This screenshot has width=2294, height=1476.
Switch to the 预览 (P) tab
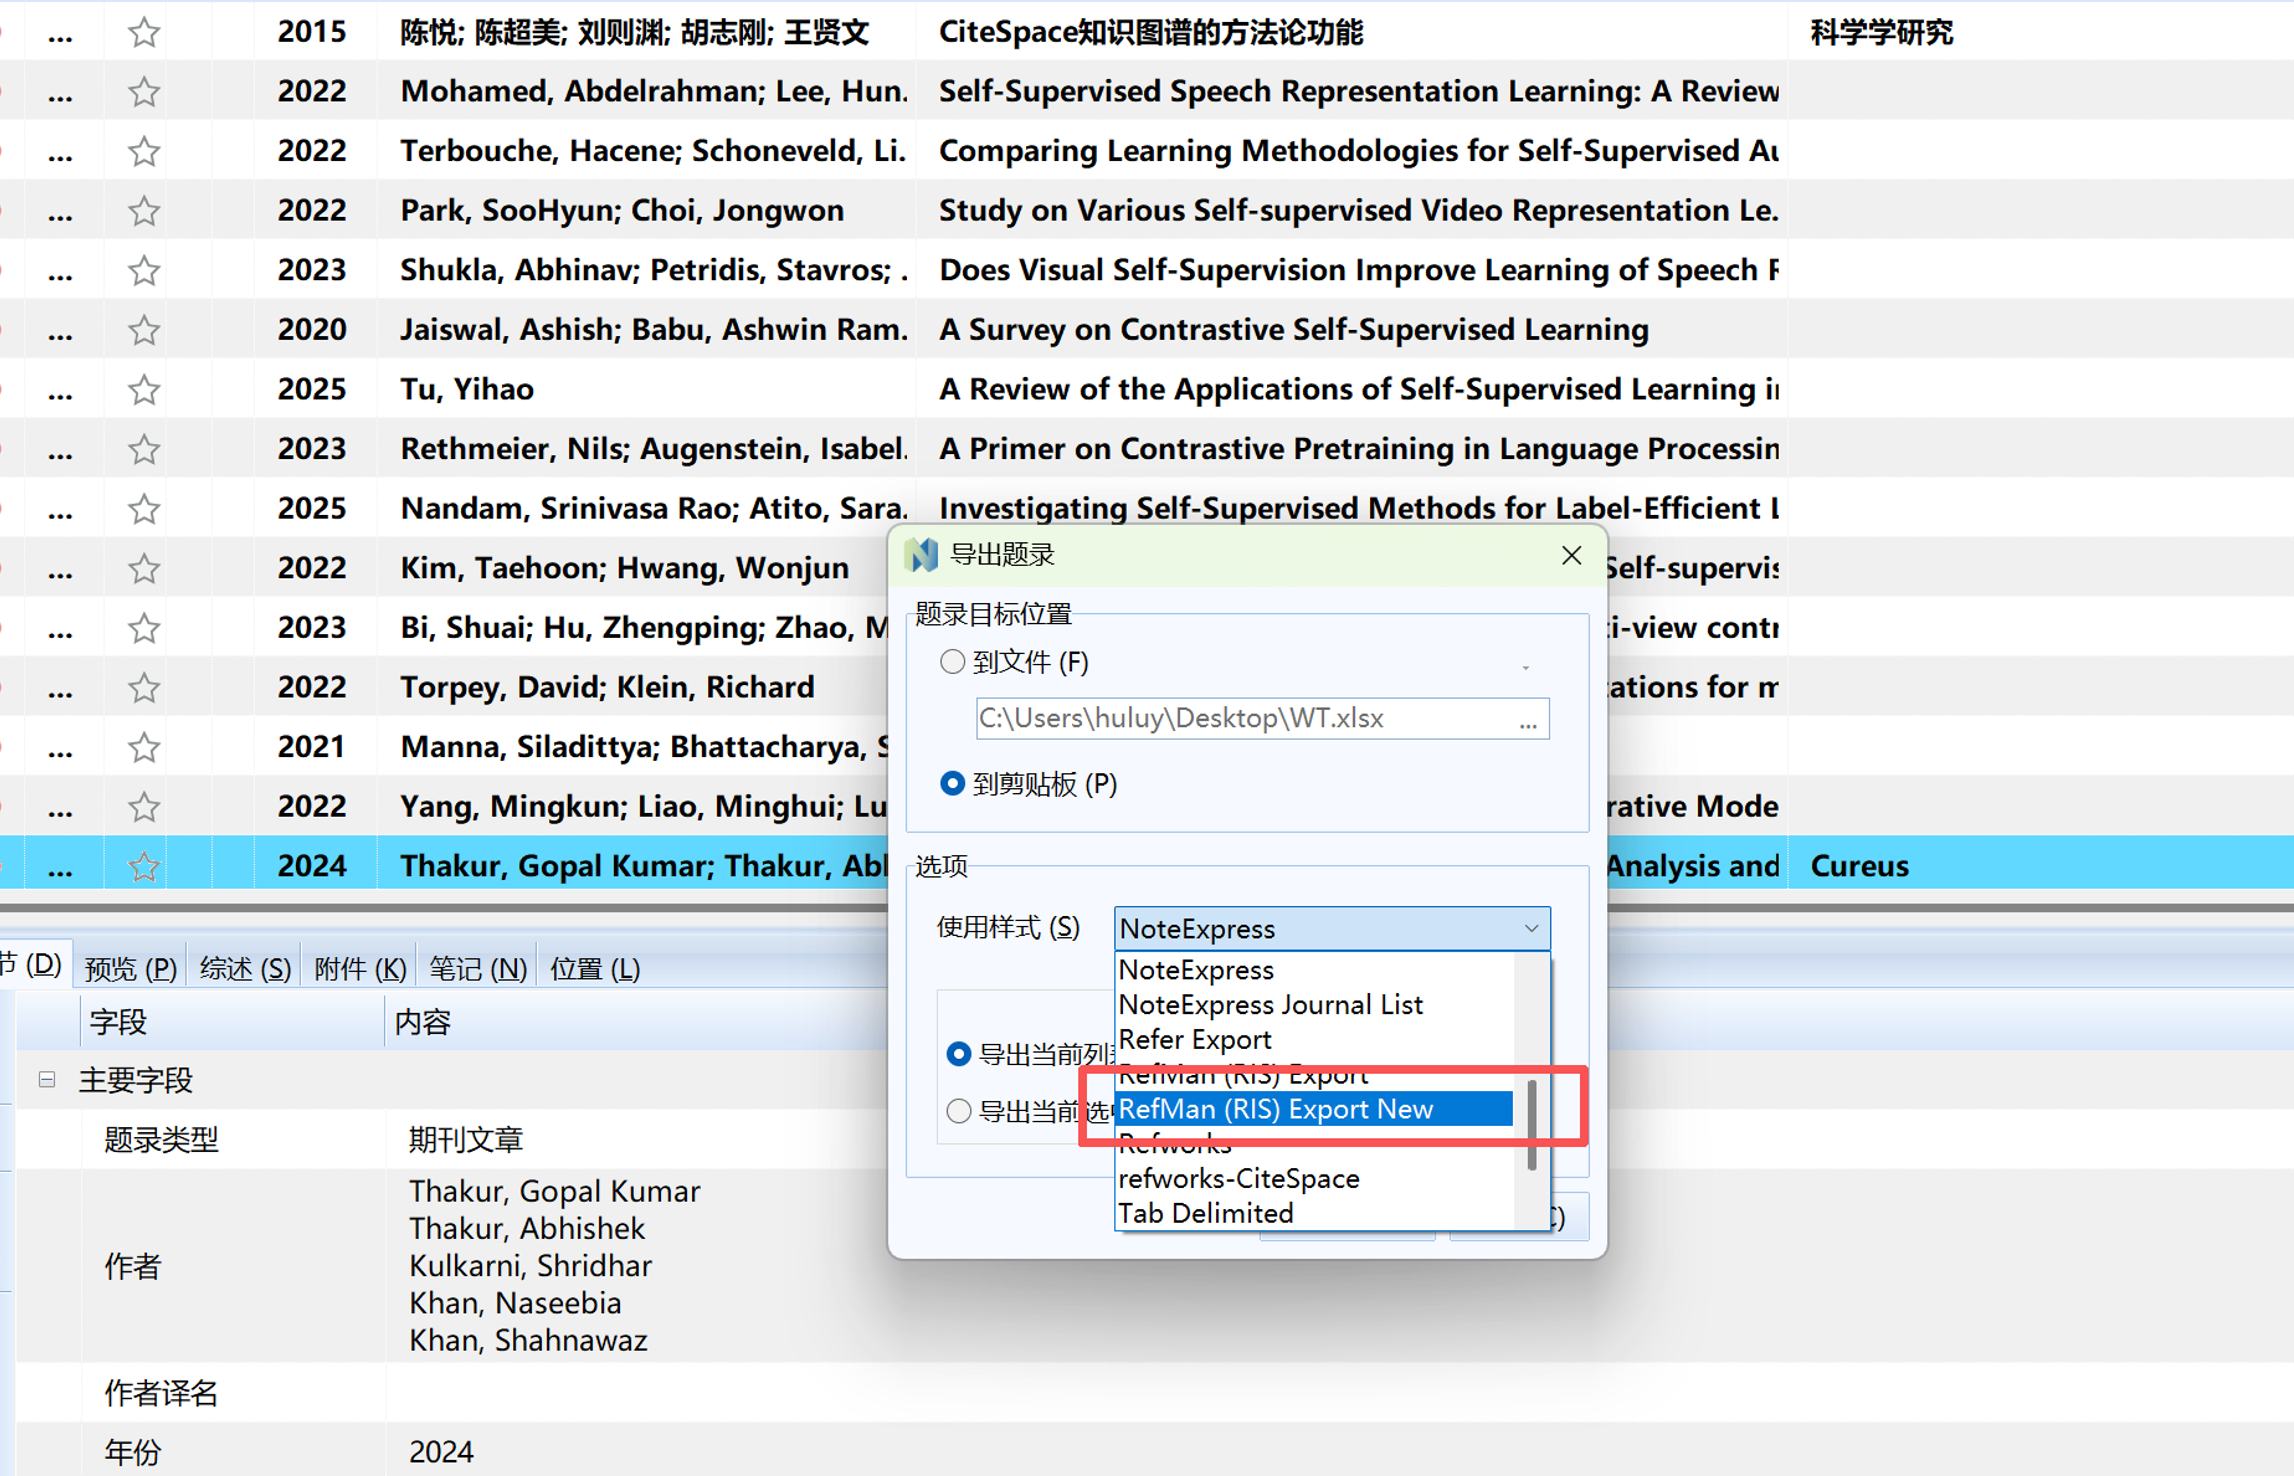coord(130,967)
